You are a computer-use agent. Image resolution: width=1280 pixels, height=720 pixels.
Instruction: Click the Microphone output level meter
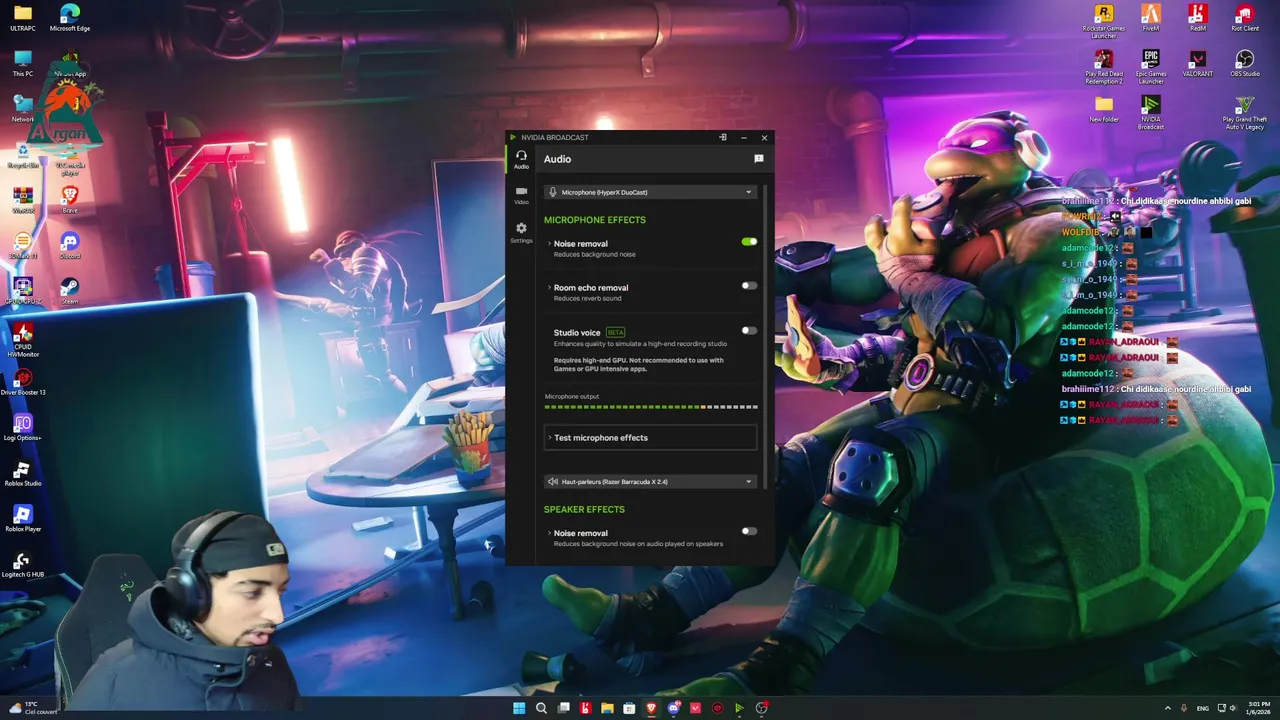pyautogui.click(x=651, y=407)
